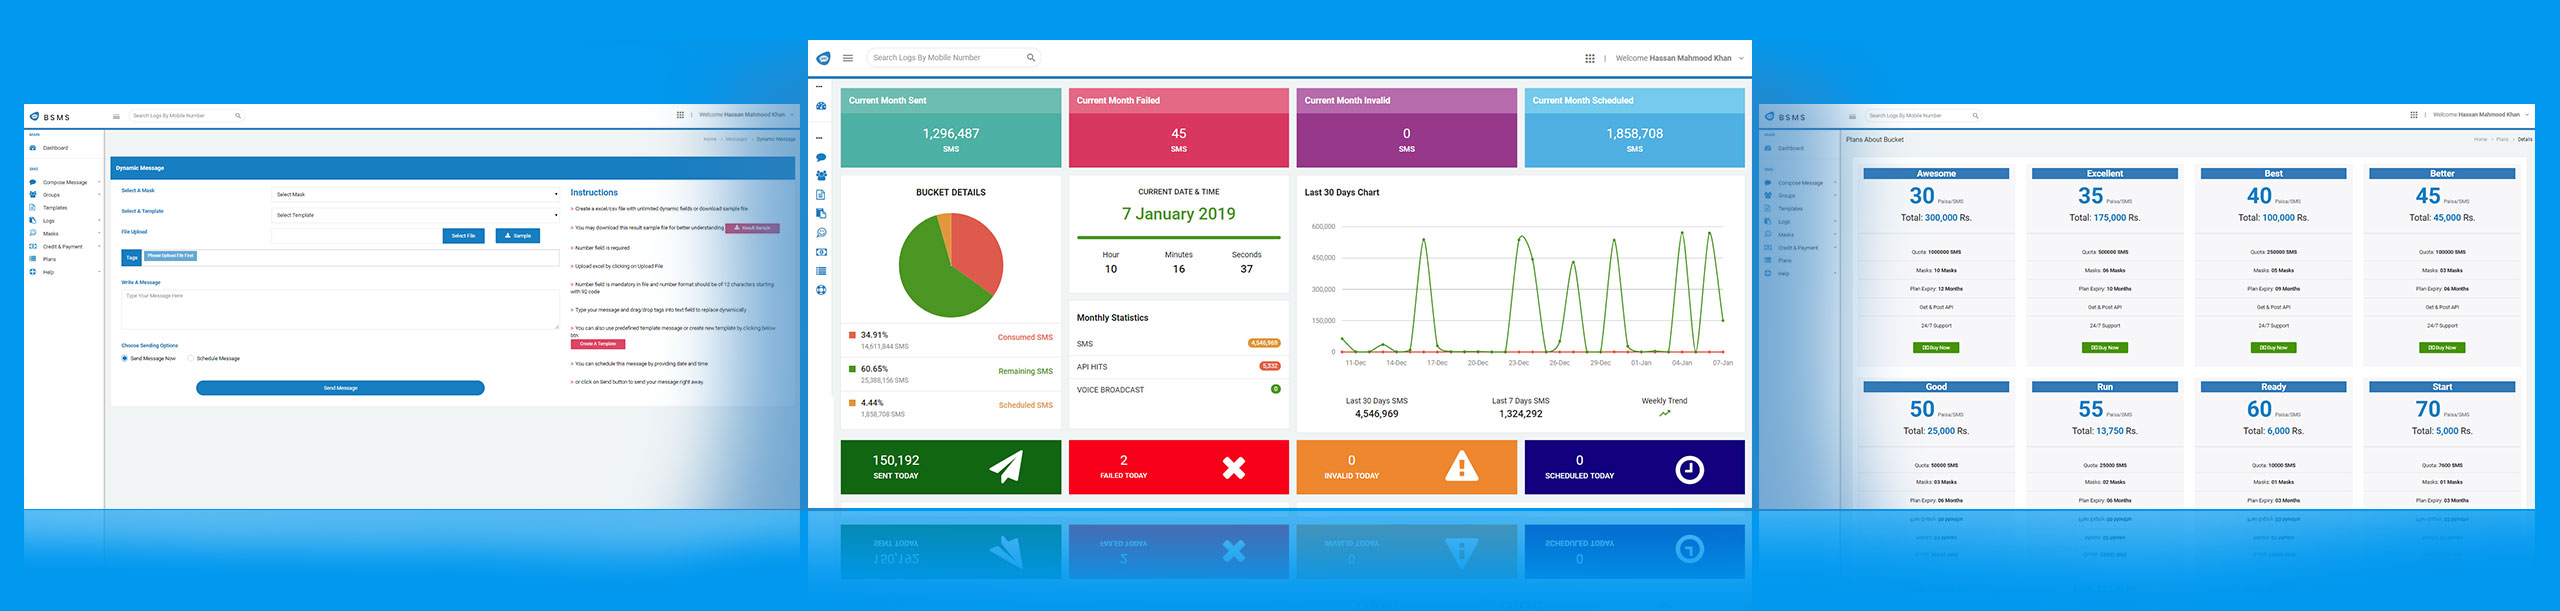The width and height of the screenshot is (2560, 611).
Task: Click Sample download button
Action: coord(518,236)
